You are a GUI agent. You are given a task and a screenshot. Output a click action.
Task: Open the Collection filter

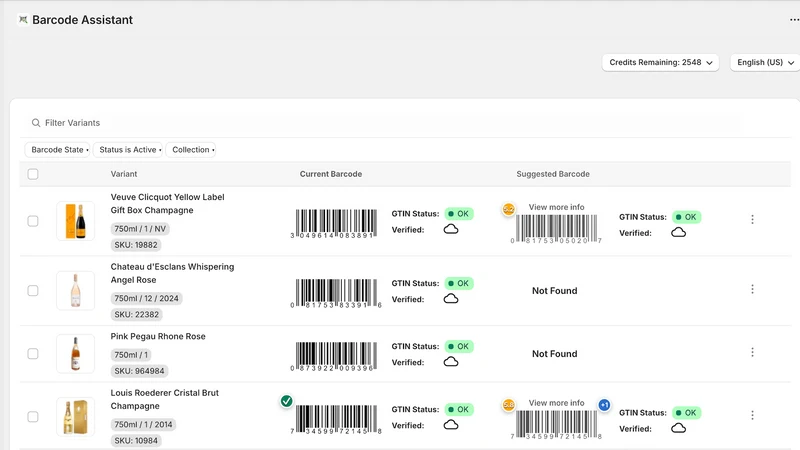click(x=191, y=149)
